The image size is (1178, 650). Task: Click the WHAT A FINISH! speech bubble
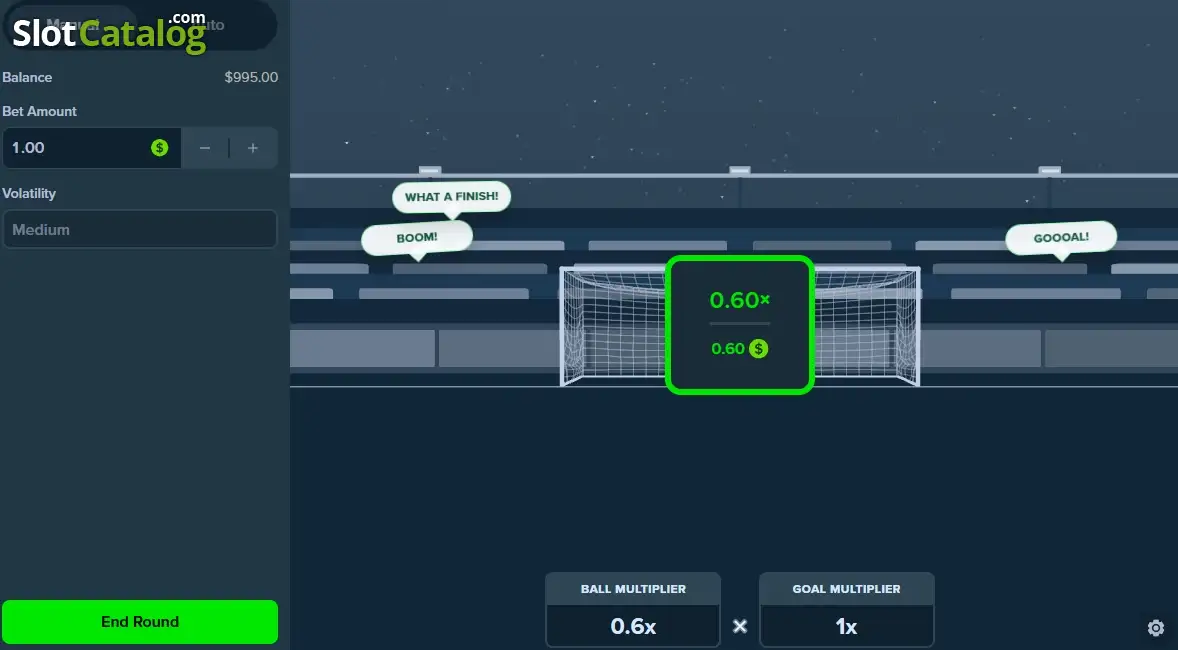pos(452,198)
